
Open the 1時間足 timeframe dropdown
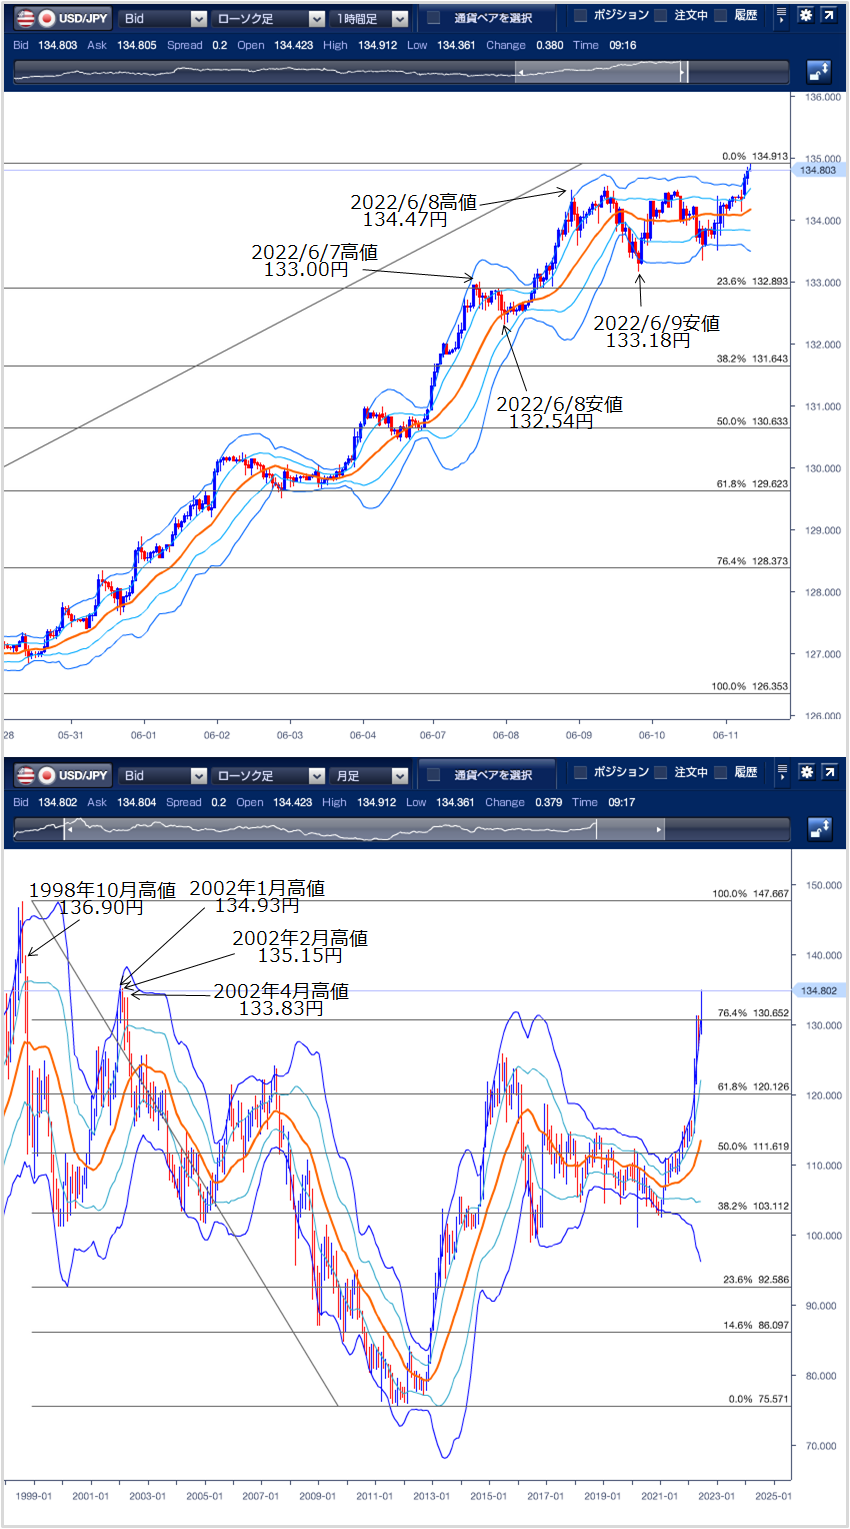pyautogui.click(x=370, y=18)
